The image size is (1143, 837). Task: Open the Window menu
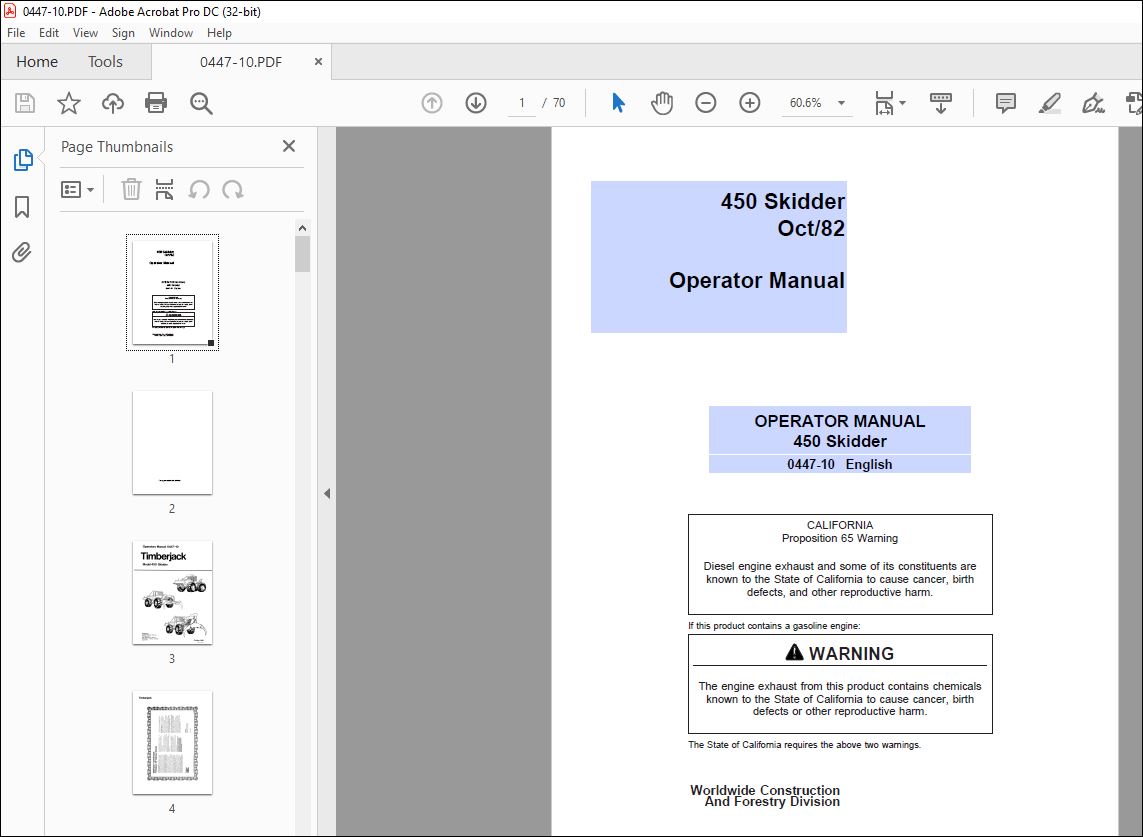tap(171, 33)
